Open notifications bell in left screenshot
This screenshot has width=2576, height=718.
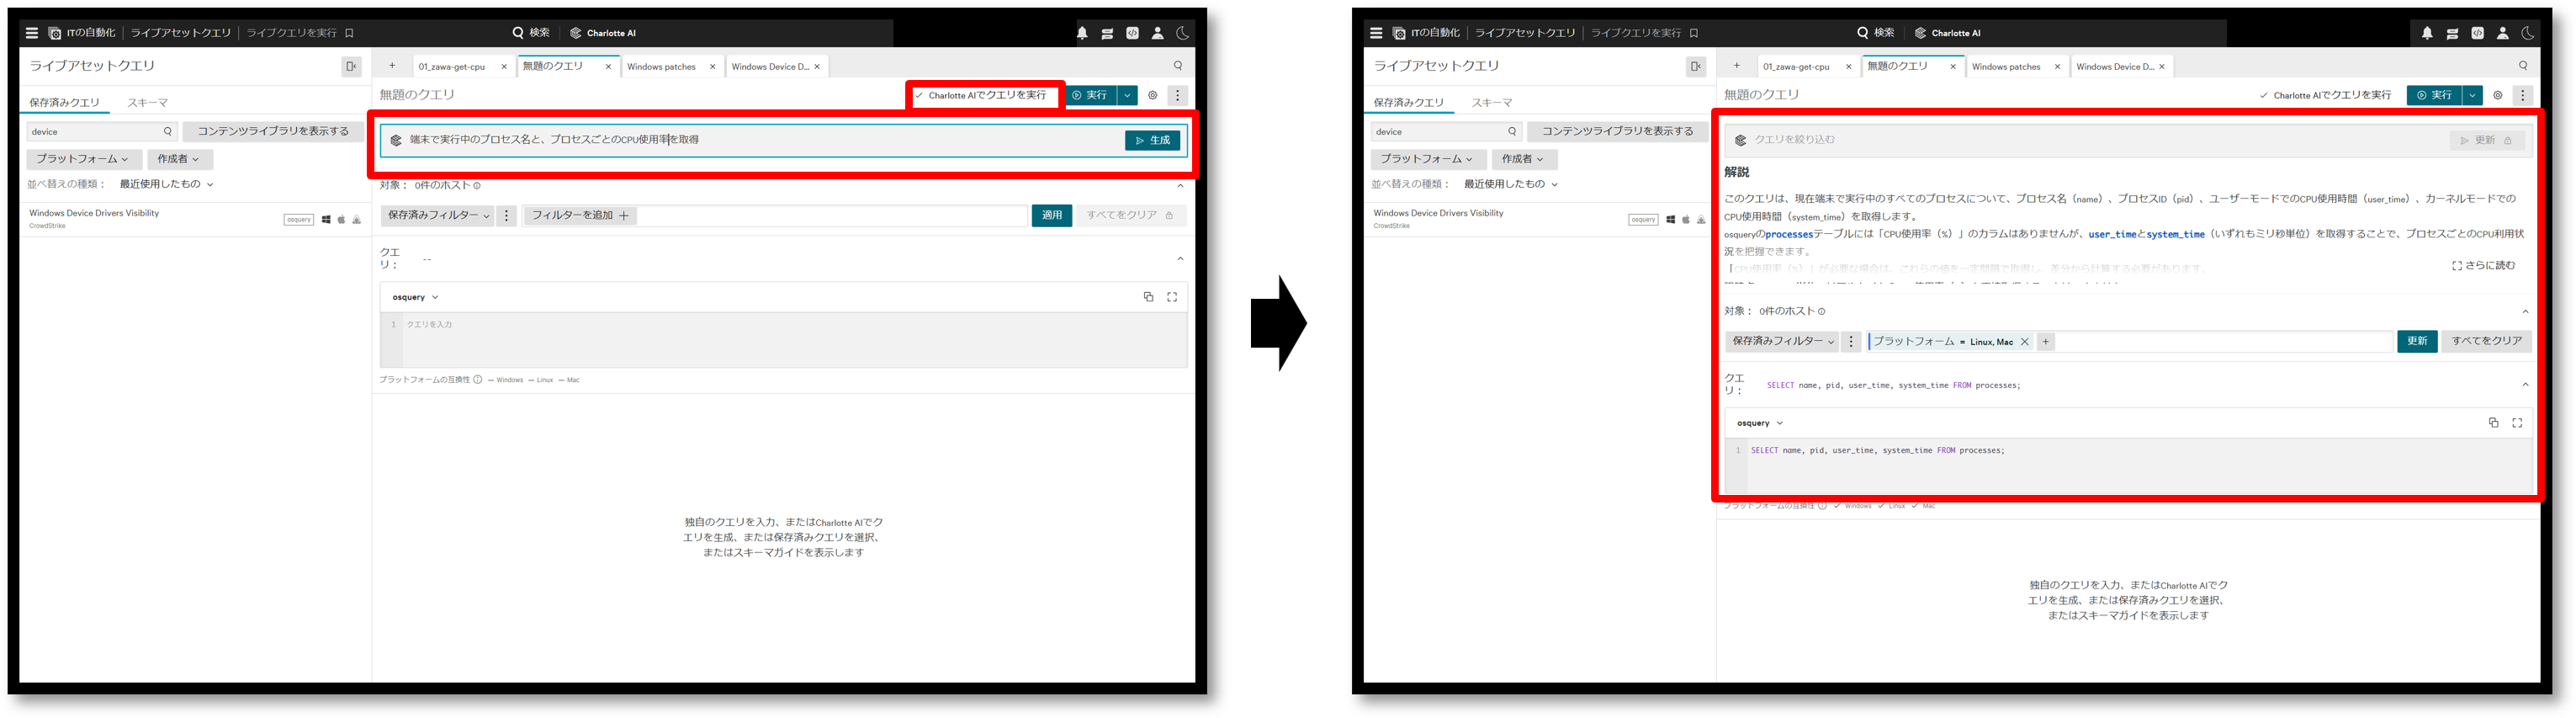point(1082,33)
